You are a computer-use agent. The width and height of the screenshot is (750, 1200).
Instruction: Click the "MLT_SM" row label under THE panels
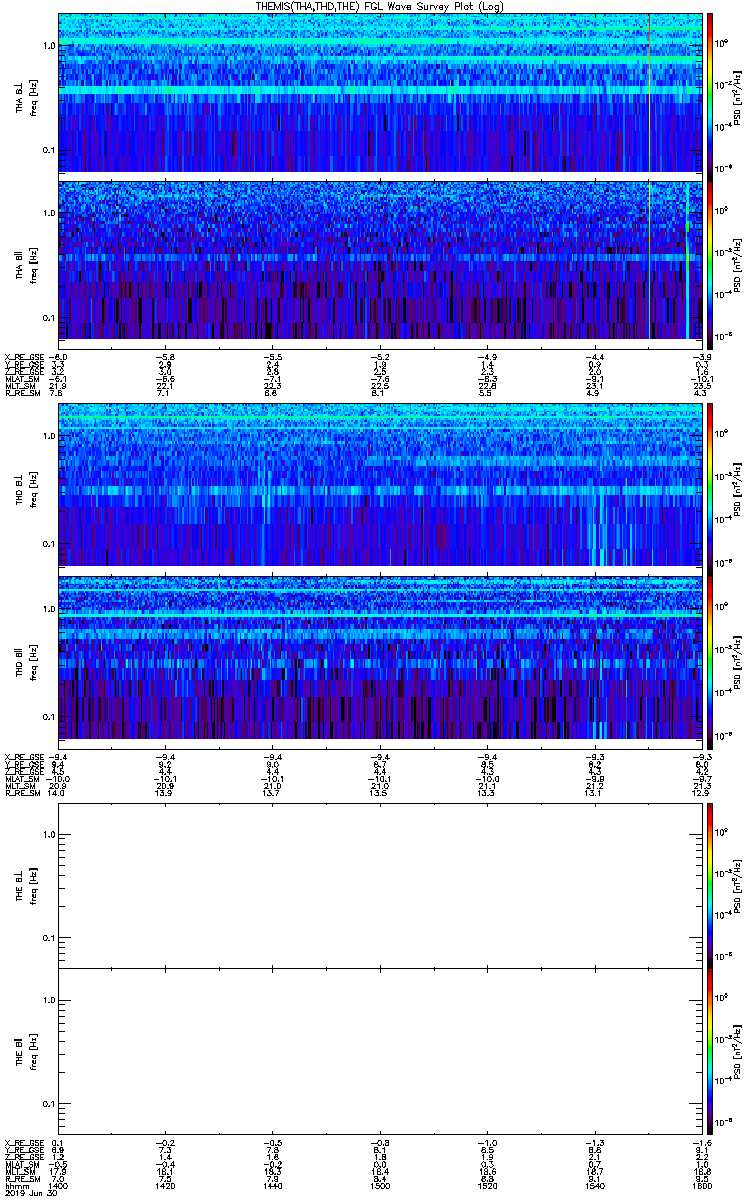[x=18, y=1170]
